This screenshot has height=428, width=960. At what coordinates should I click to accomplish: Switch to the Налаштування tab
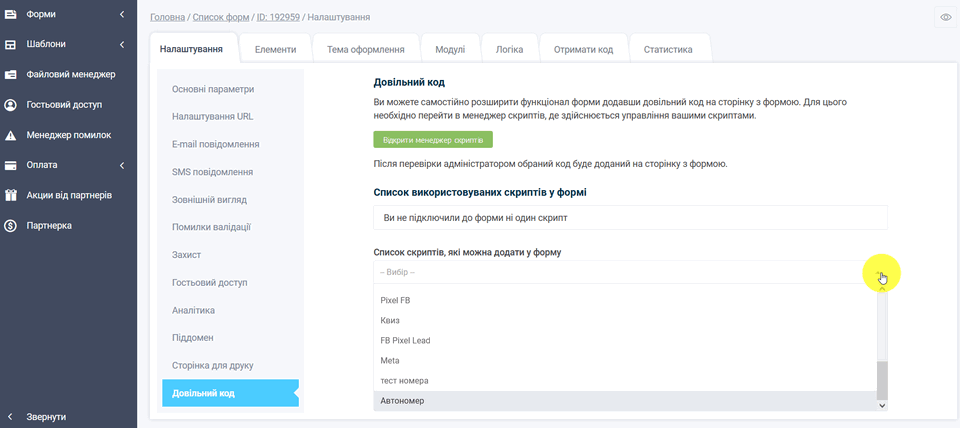[191, 49]
